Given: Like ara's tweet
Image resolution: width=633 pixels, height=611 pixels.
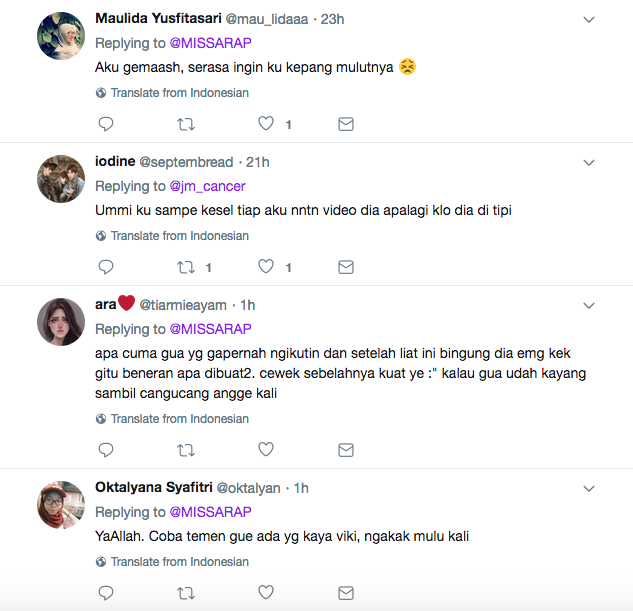Looking at the screenshot, I should tap(266, 450).
